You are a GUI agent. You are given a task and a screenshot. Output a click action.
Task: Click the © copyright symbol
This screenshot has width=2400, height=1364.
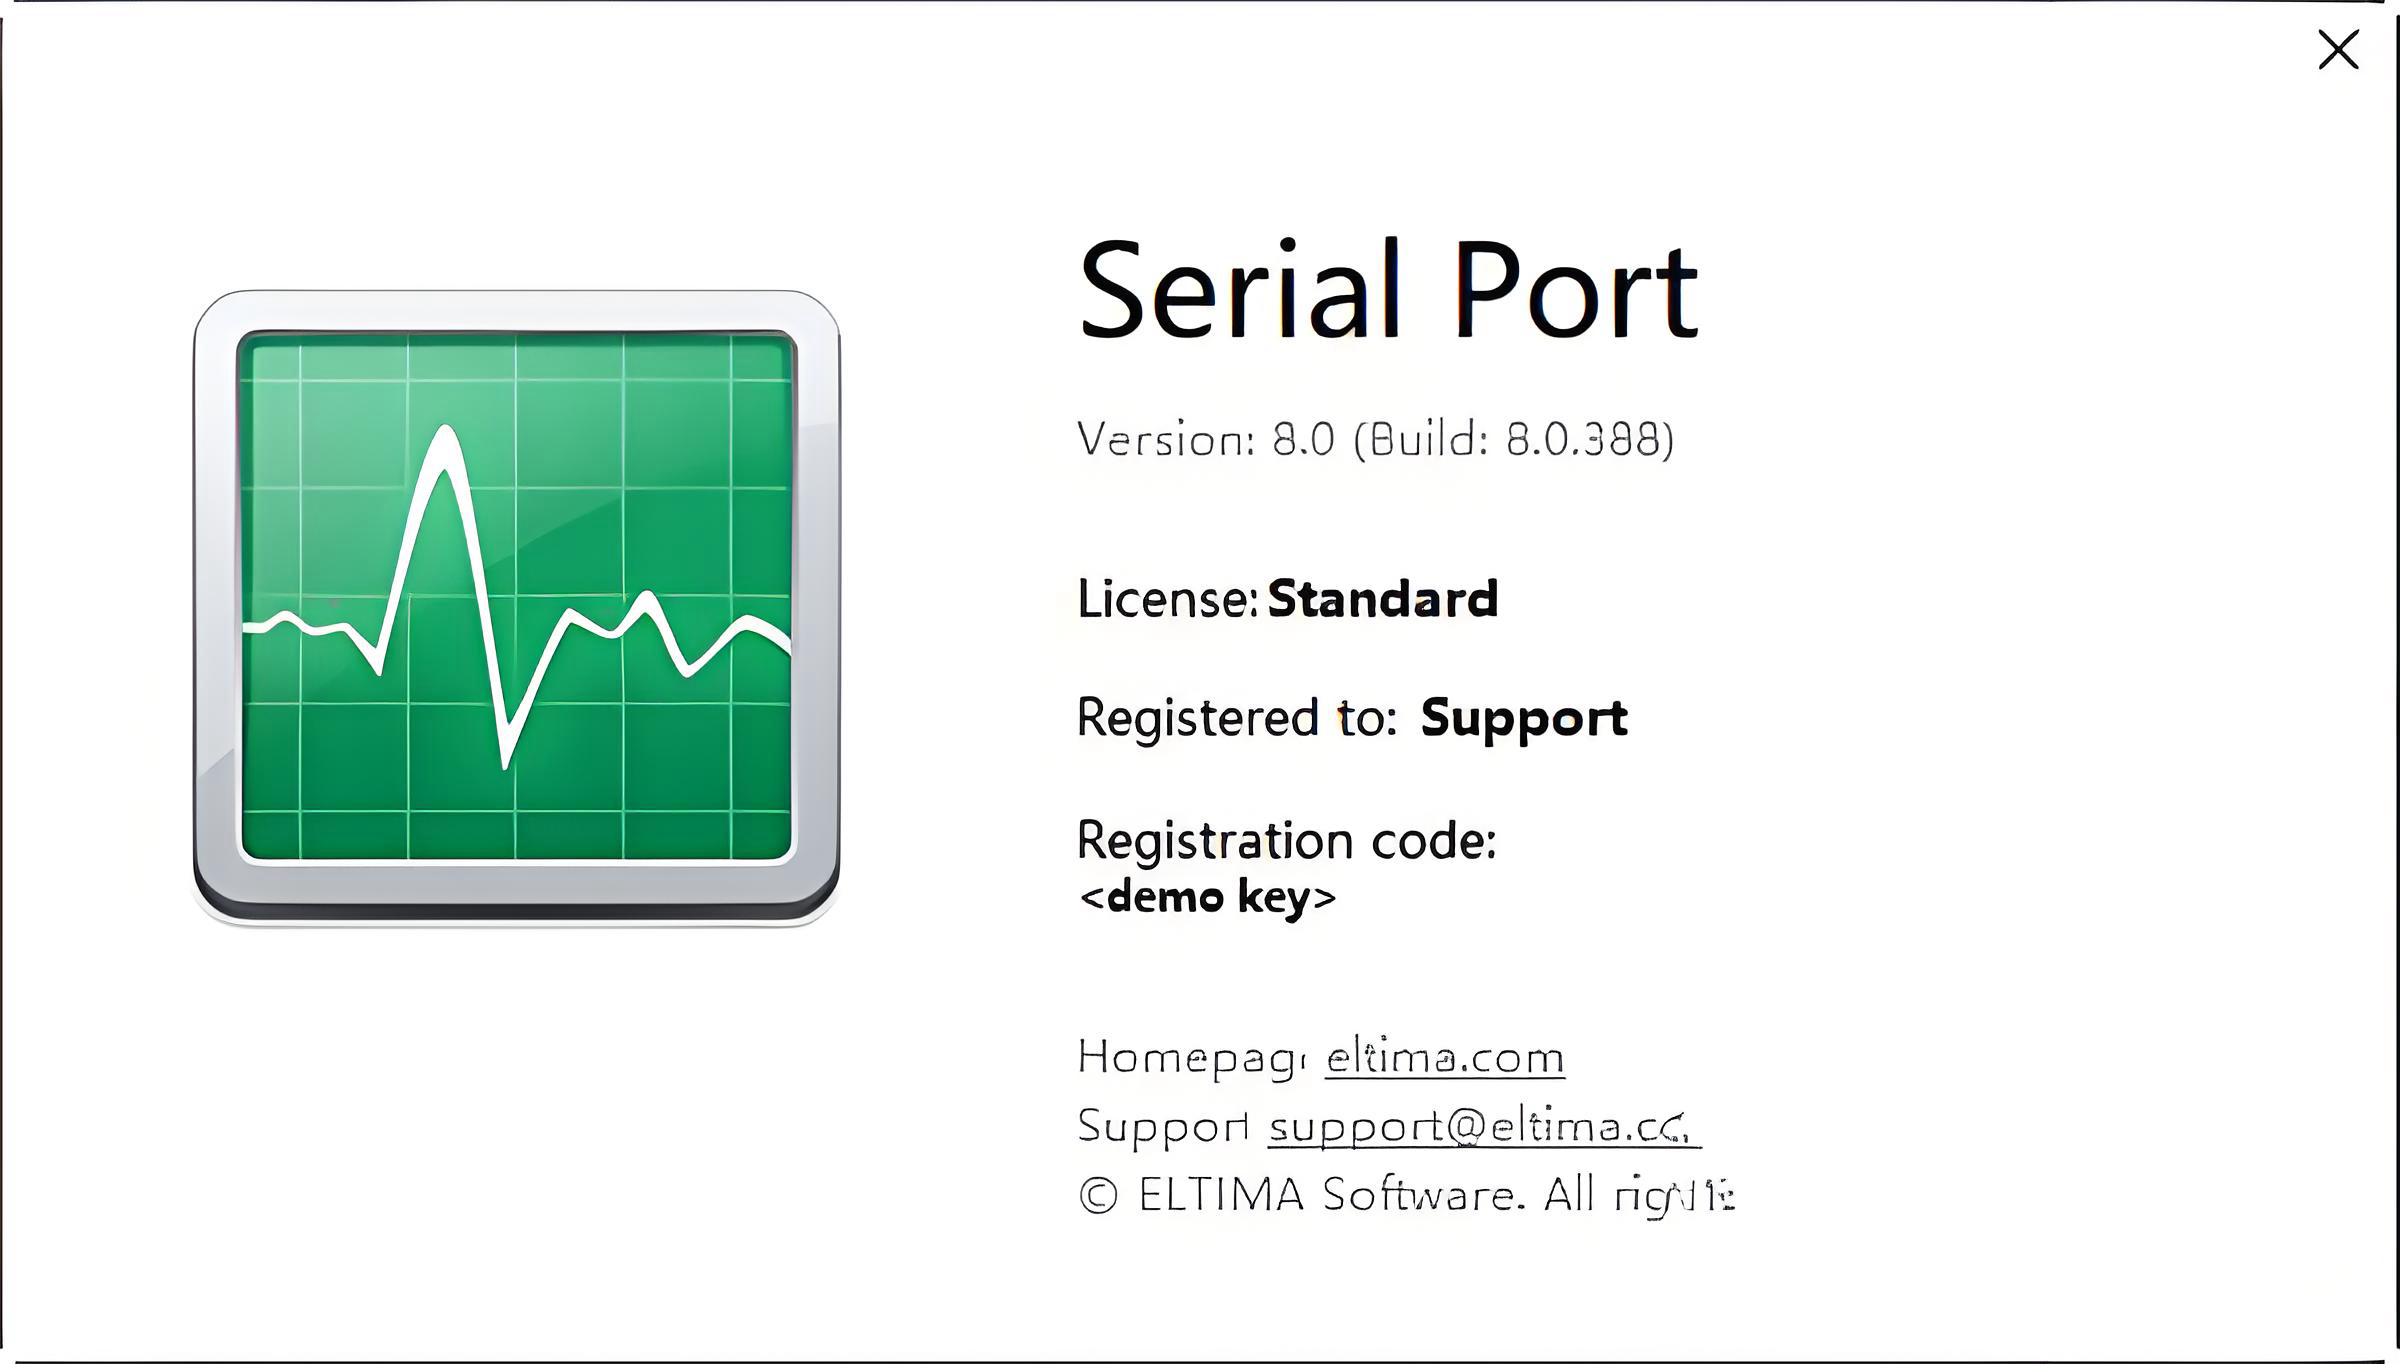[1098, 1195]
